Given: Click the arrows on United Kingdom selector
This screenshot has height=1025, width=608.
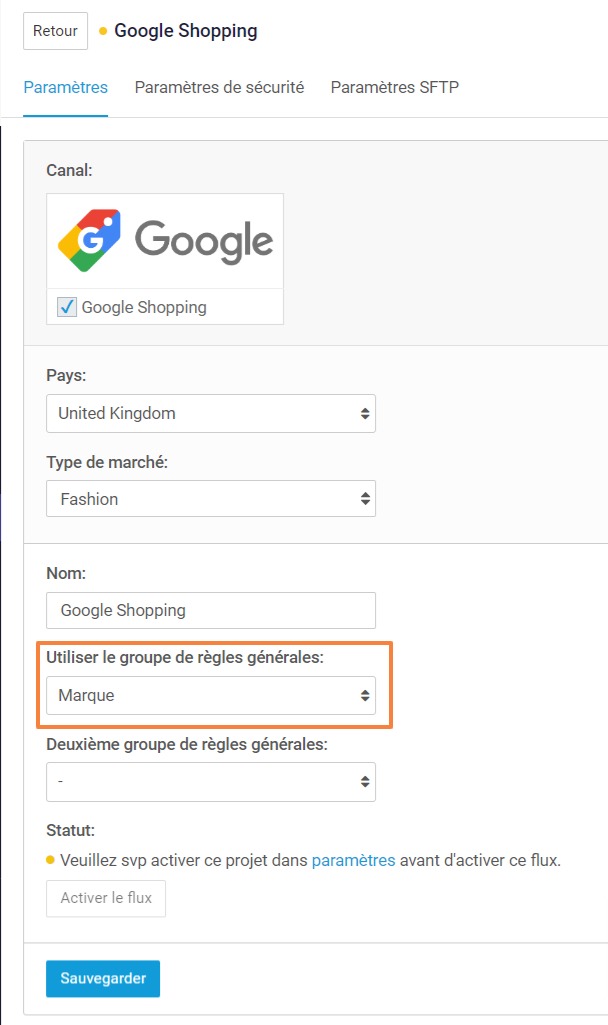Looking at the screenshot, I should click(365, 413).
